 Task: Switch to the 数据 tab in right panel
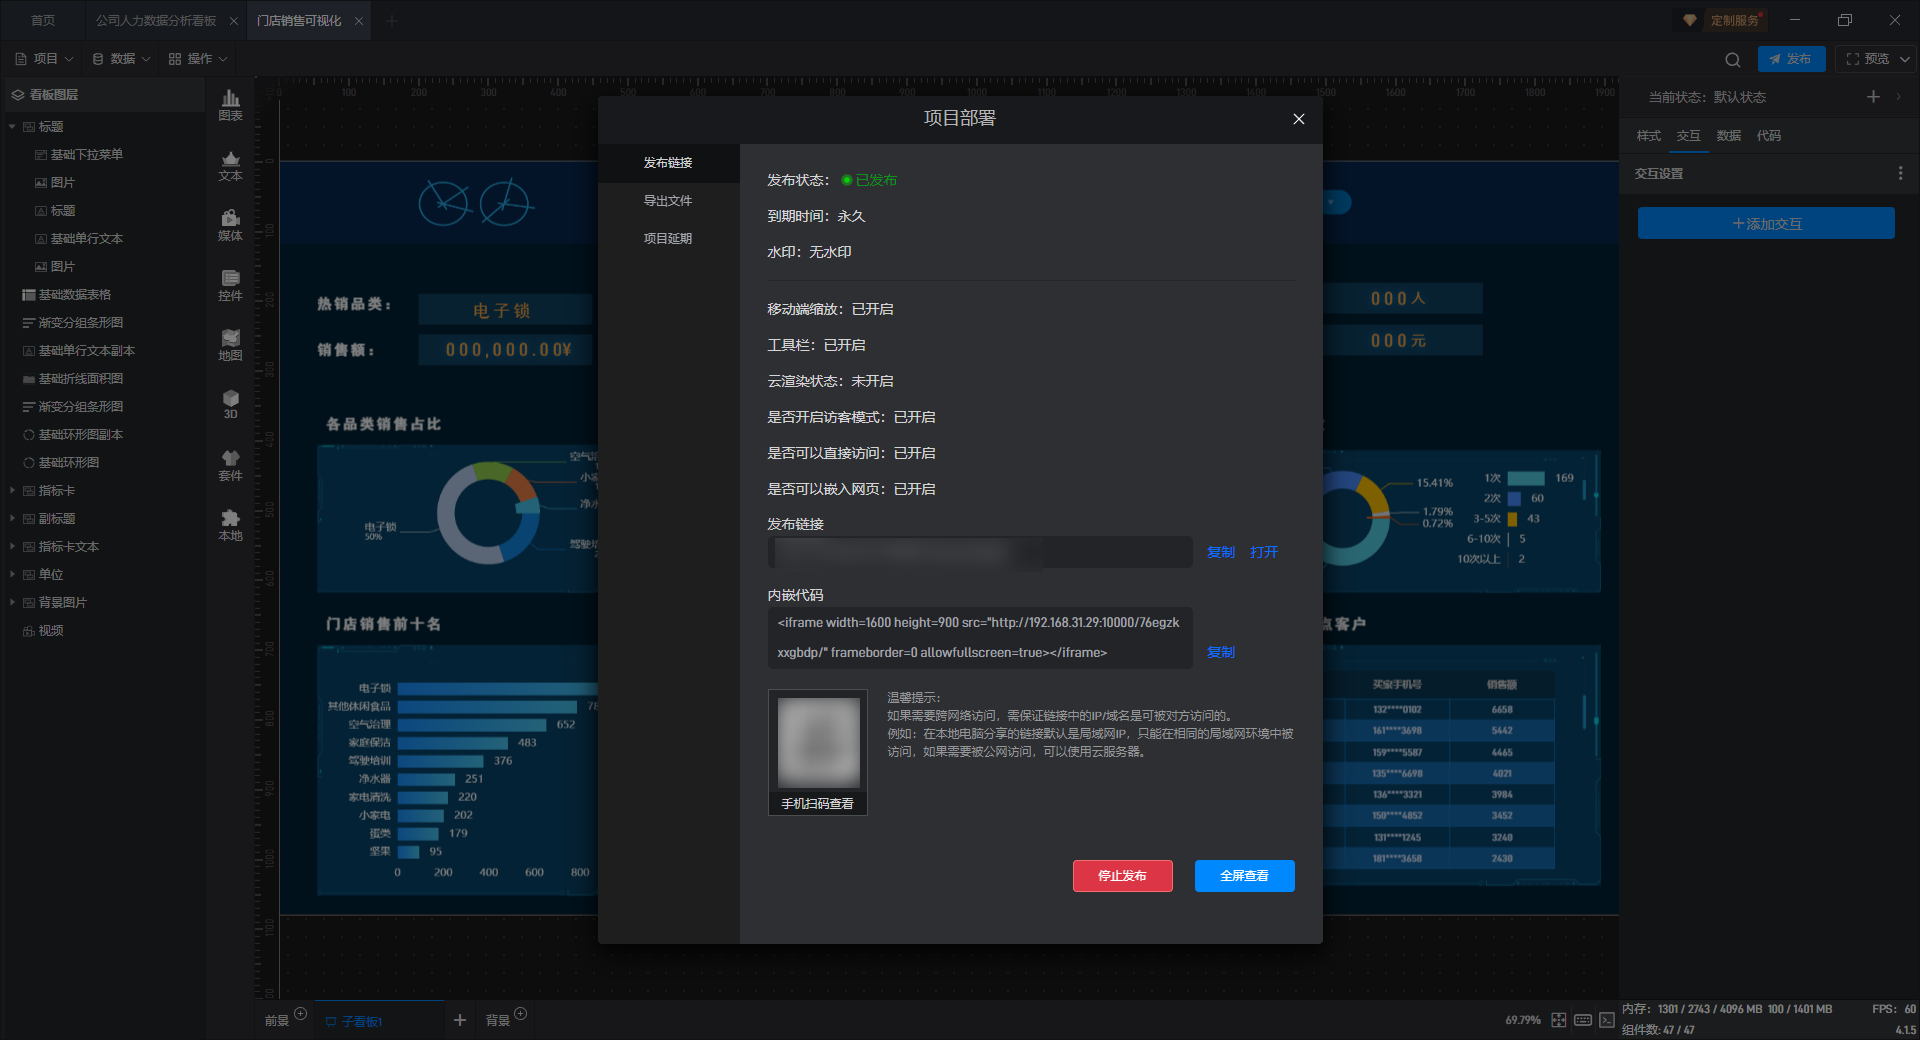[1728, 136]
